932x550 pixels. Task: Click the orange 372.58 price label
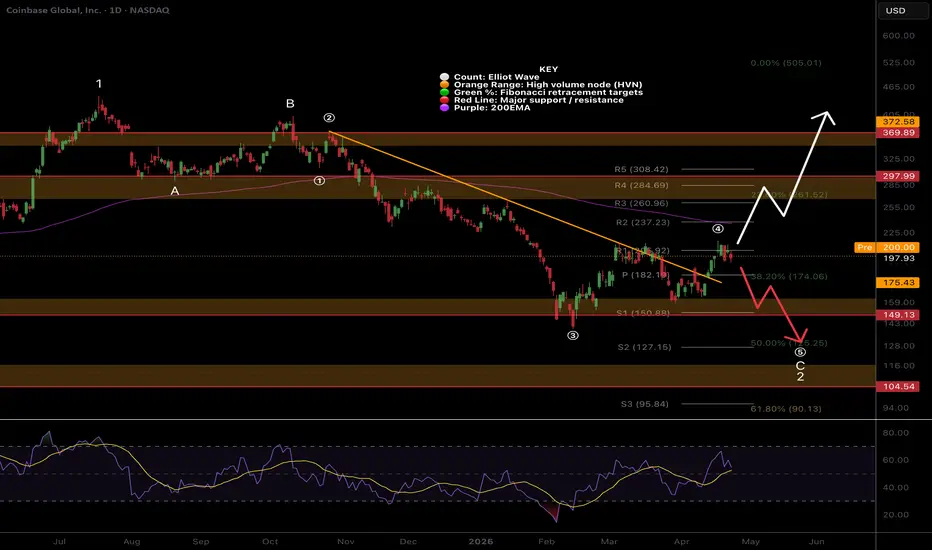click(898, 121)
